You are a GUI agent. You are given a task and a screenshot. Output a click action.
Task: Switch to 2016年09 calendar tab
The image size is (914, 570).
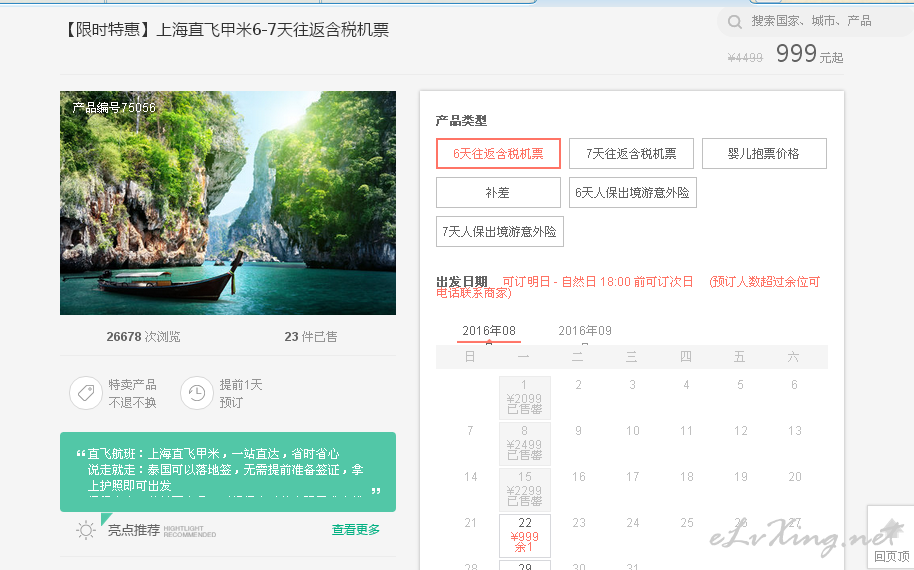tap(585, 331)
